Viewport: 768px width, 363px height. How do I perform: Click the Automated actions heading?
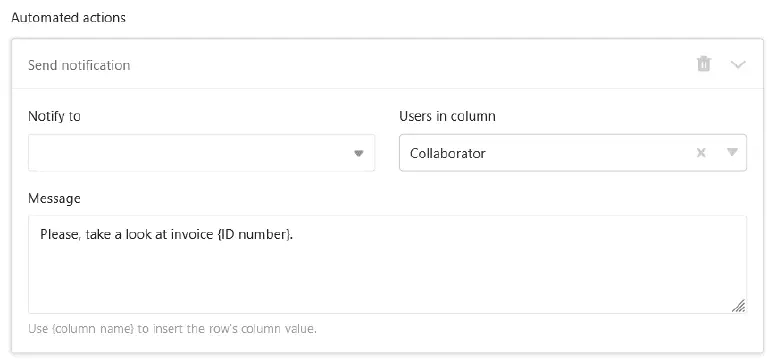[68, 18]
